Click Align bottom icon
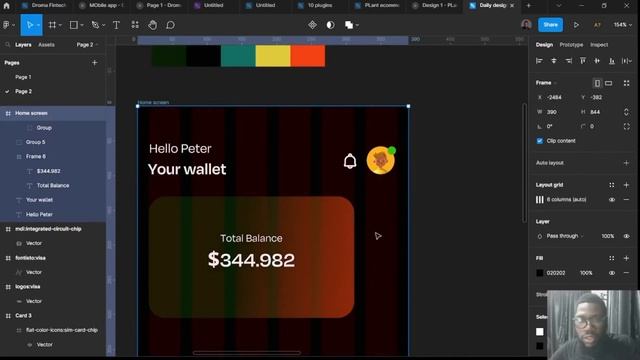 click(x=612, y=61)
